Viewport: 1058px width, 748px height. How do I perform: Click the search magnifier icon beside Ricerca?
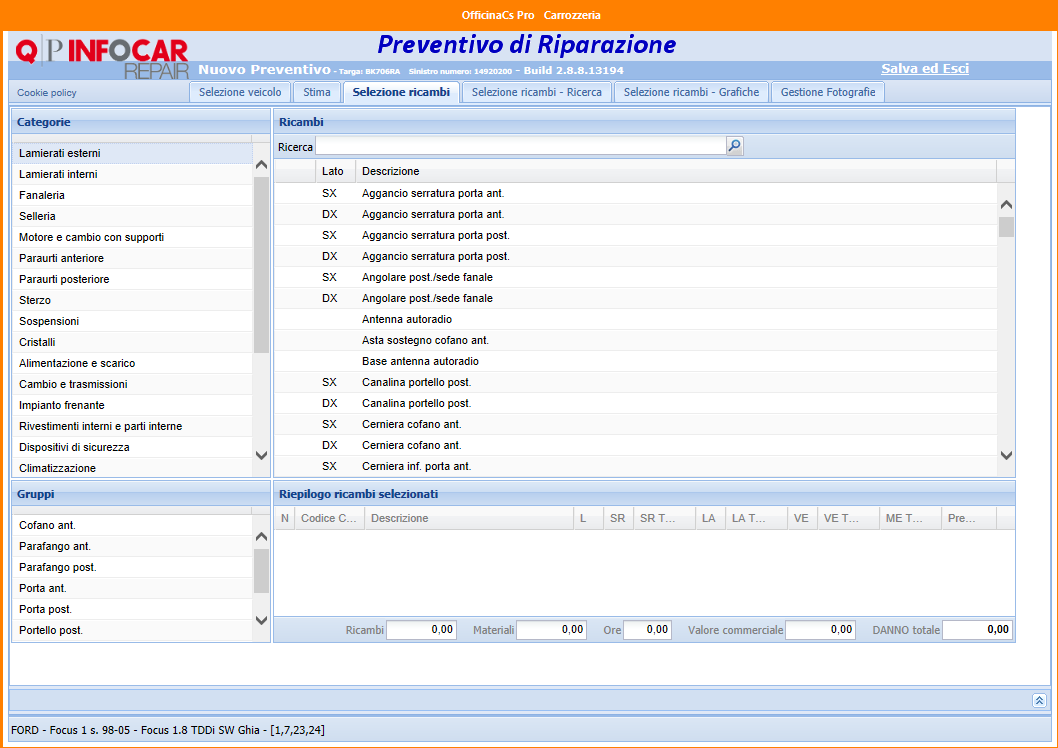[x=735, y=146]
